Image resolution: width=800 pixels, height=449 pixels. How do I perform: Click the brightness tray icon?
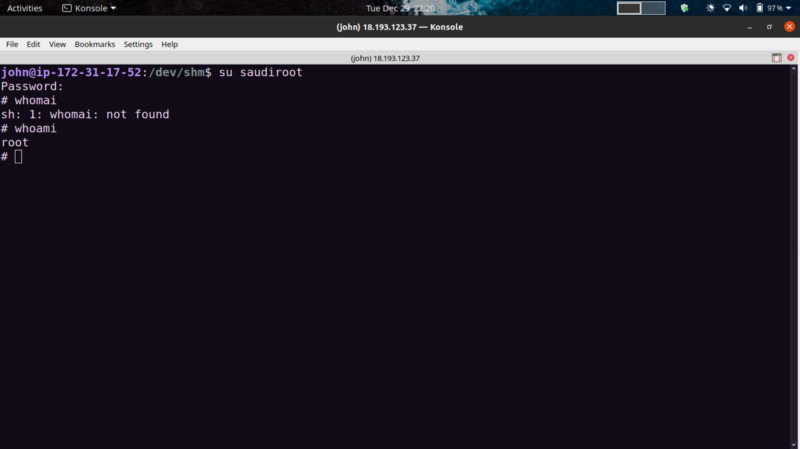click(710, 8)
